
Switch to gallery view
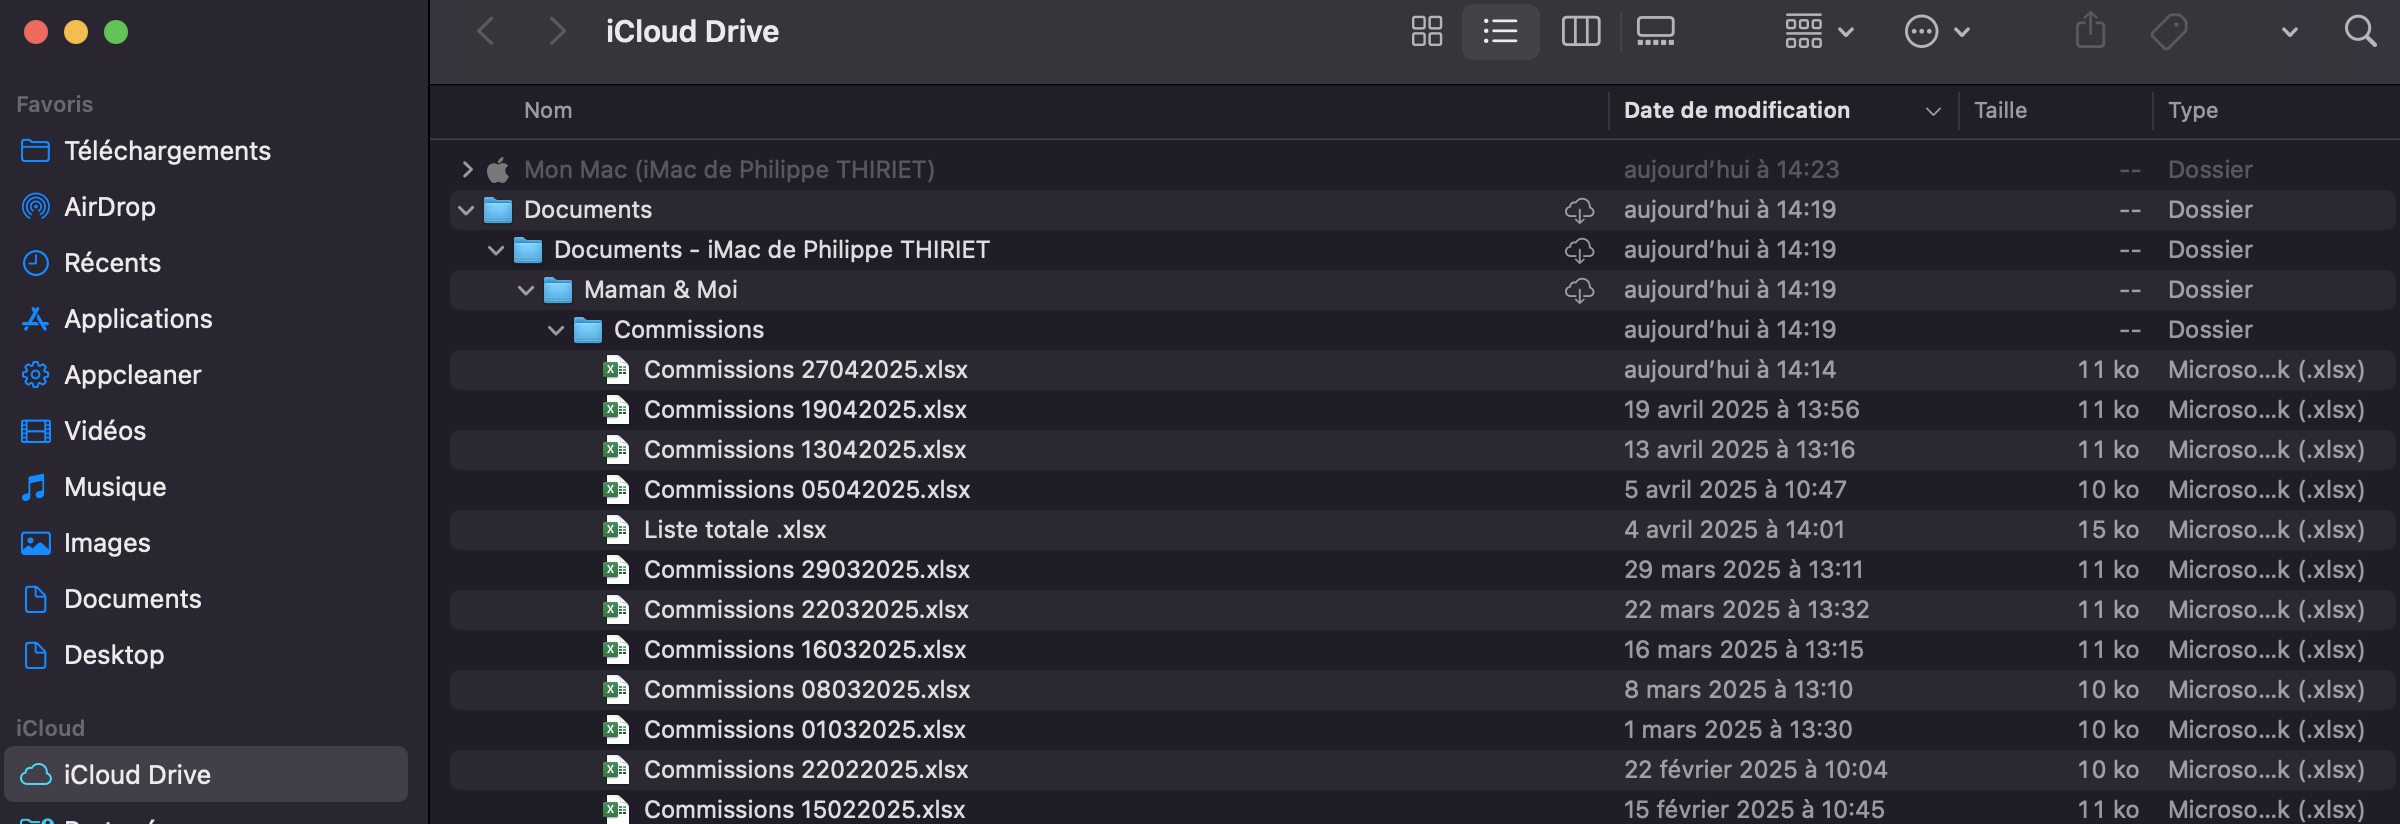pyautogui.click(x=1656, y=32)
